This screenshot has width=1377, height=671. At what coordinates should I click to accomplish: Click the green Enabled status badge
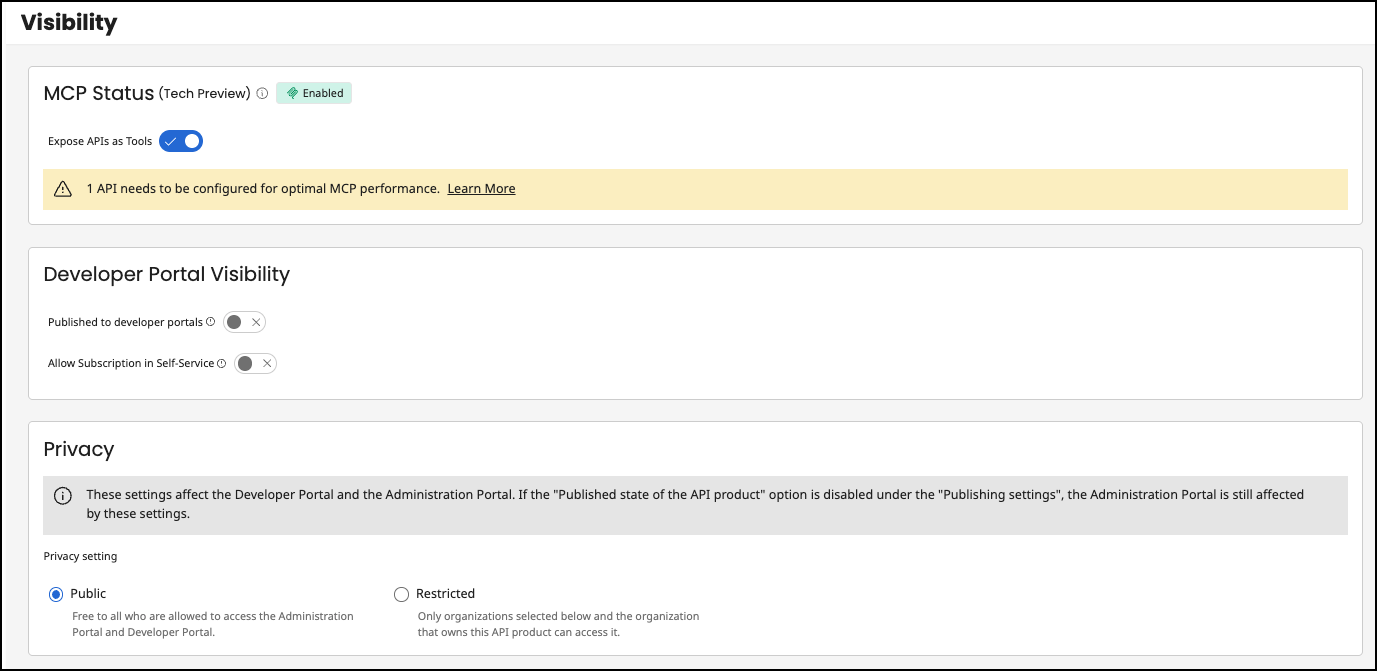coord(314,92)
